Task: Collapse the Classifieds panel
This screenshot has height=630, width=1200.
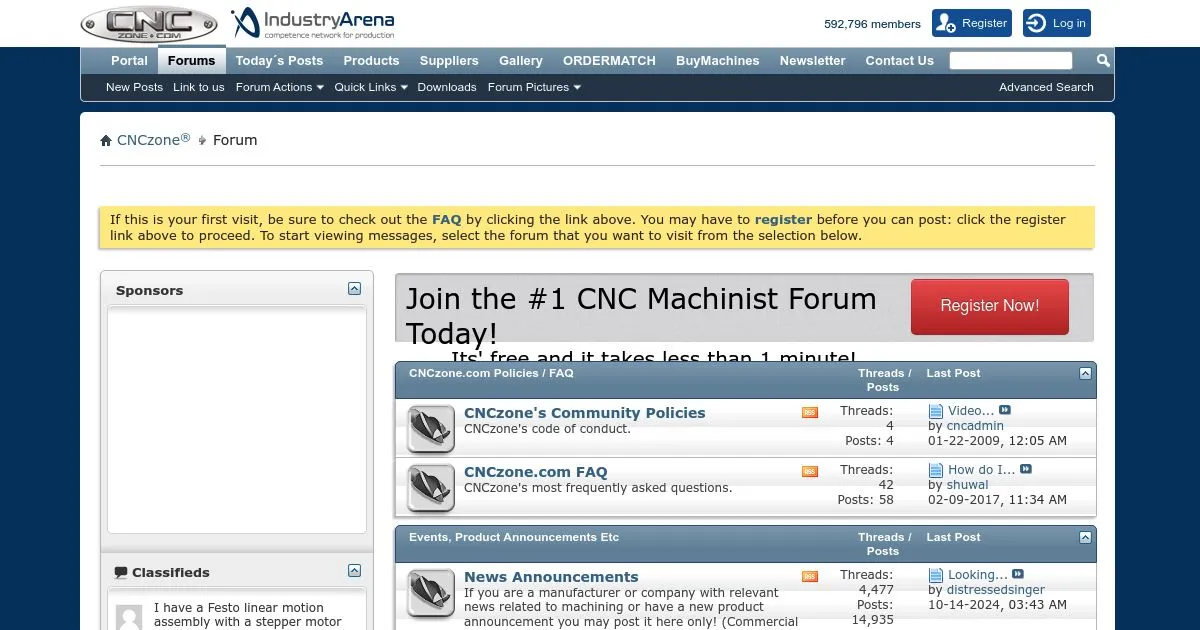Action: (354, 571)
